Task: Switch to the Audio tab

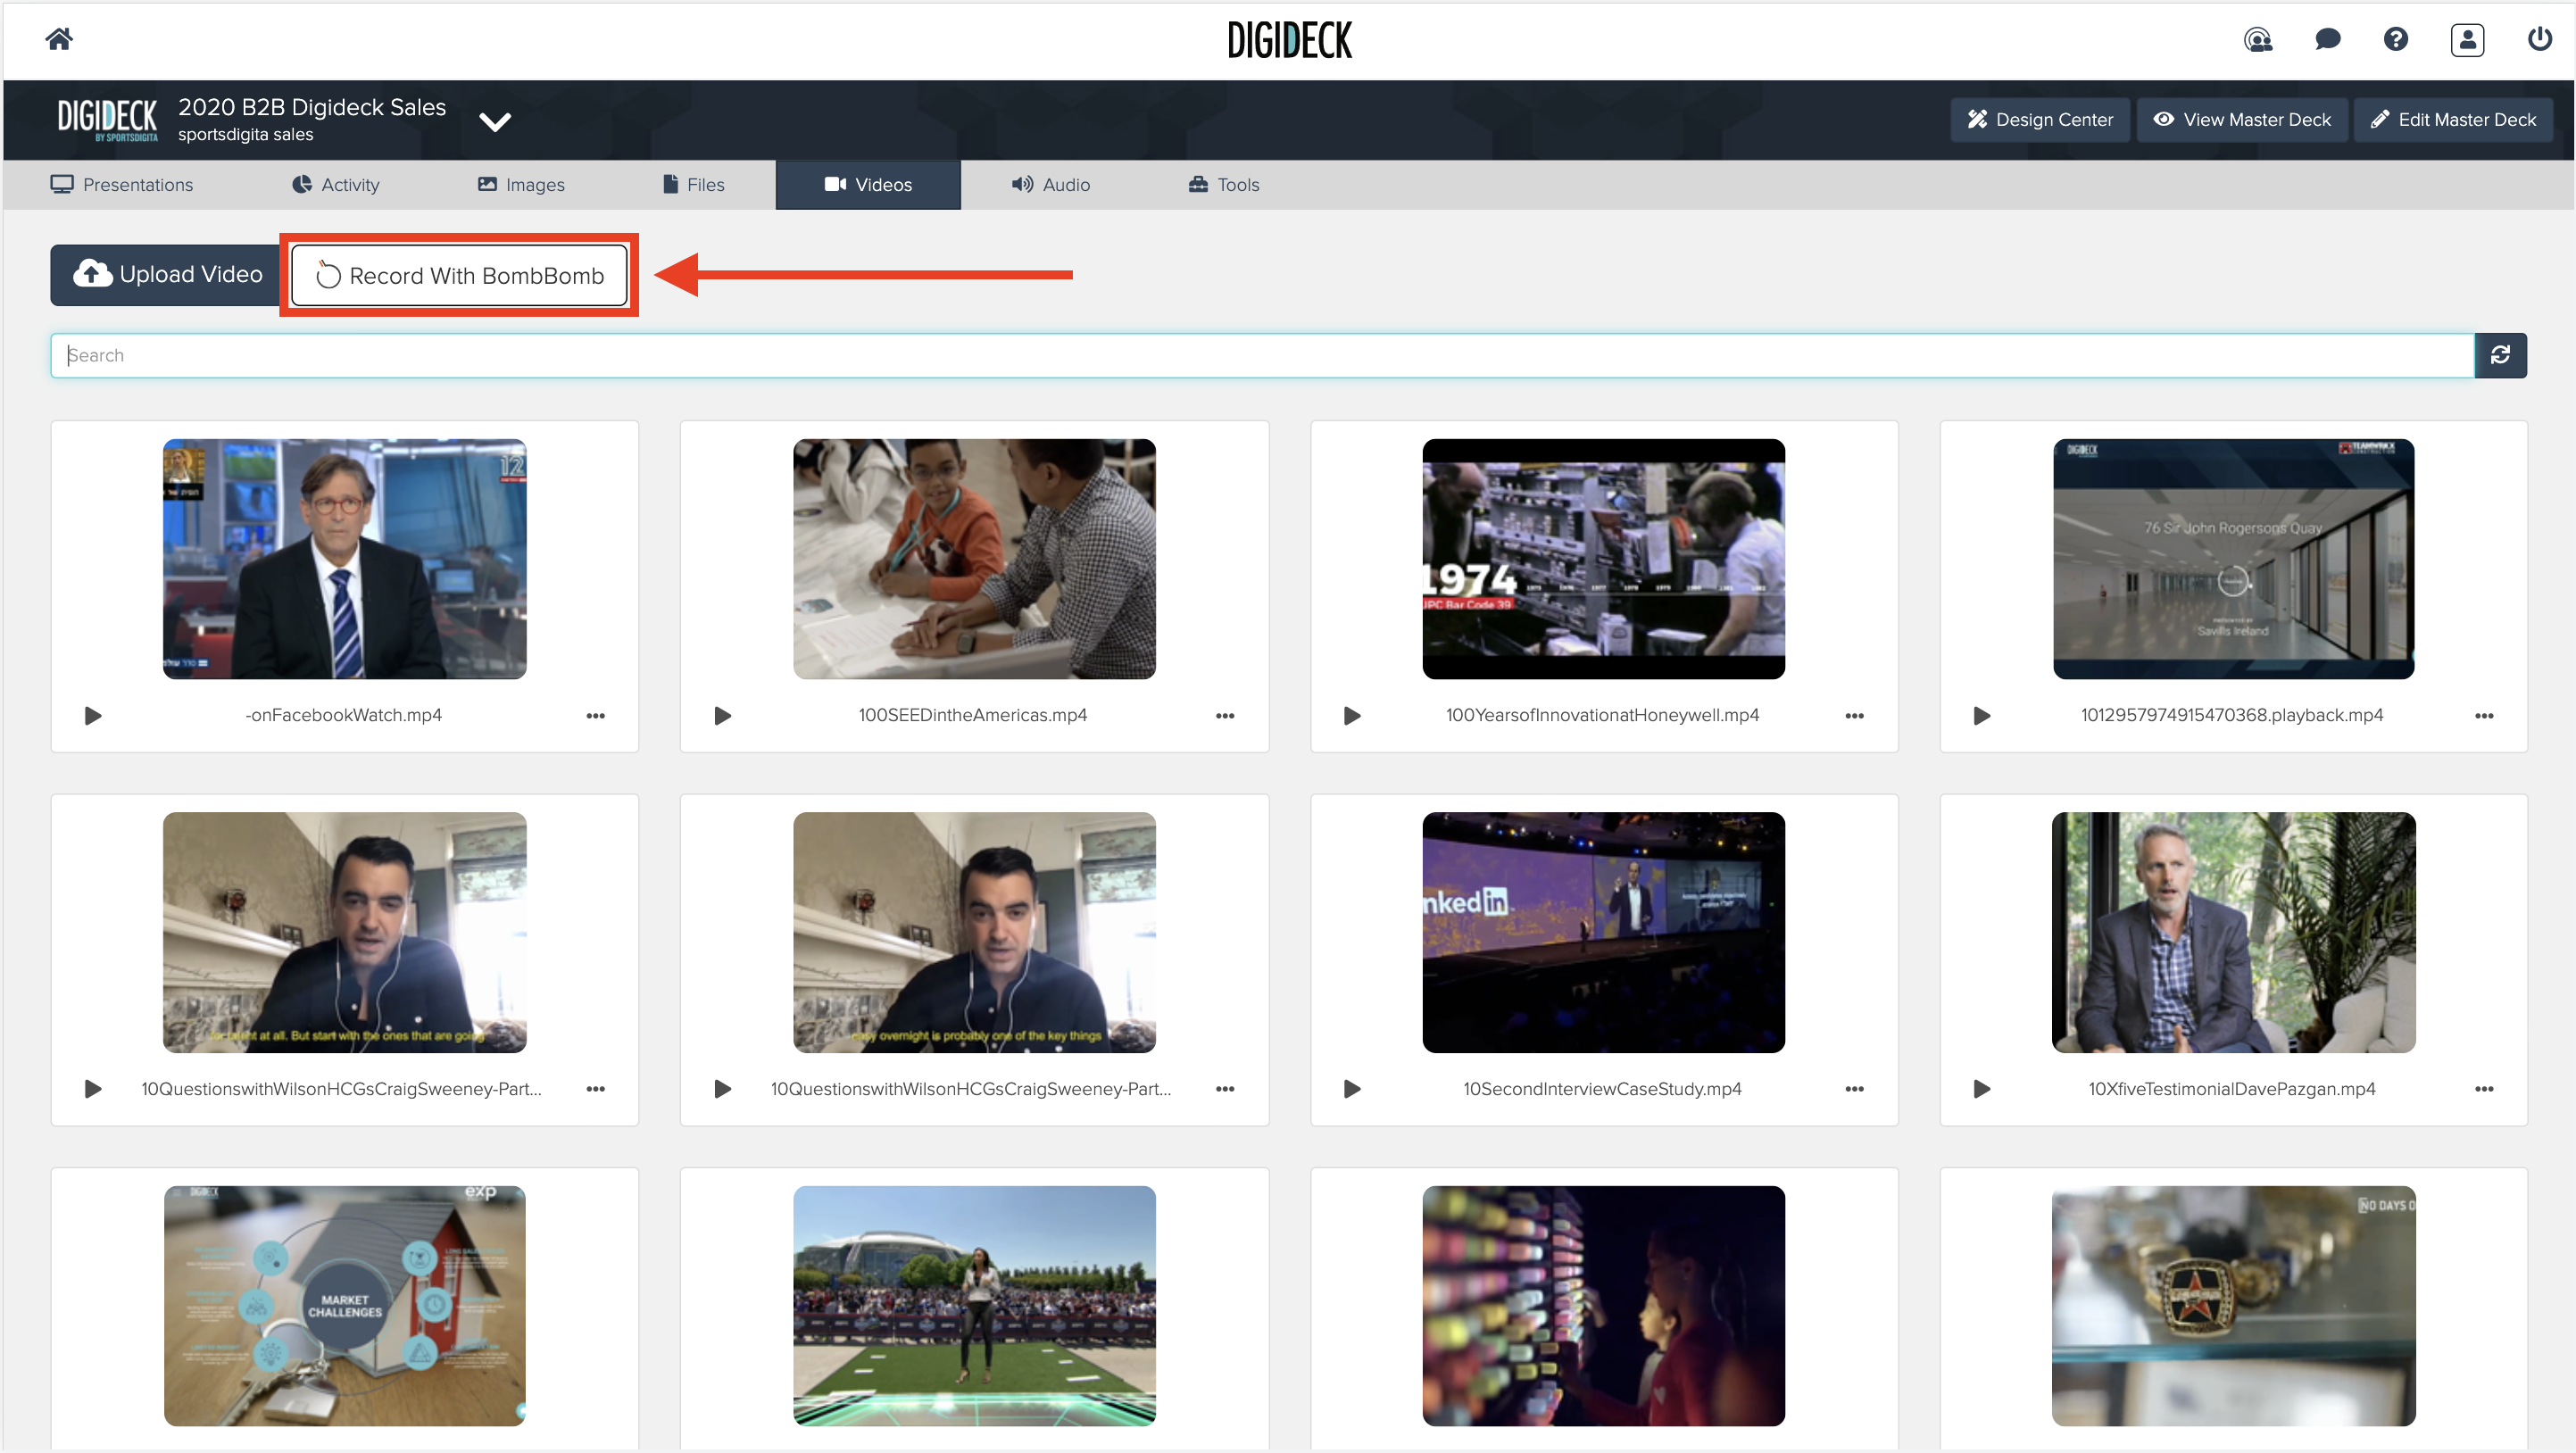Action: tap(1052, 184)
